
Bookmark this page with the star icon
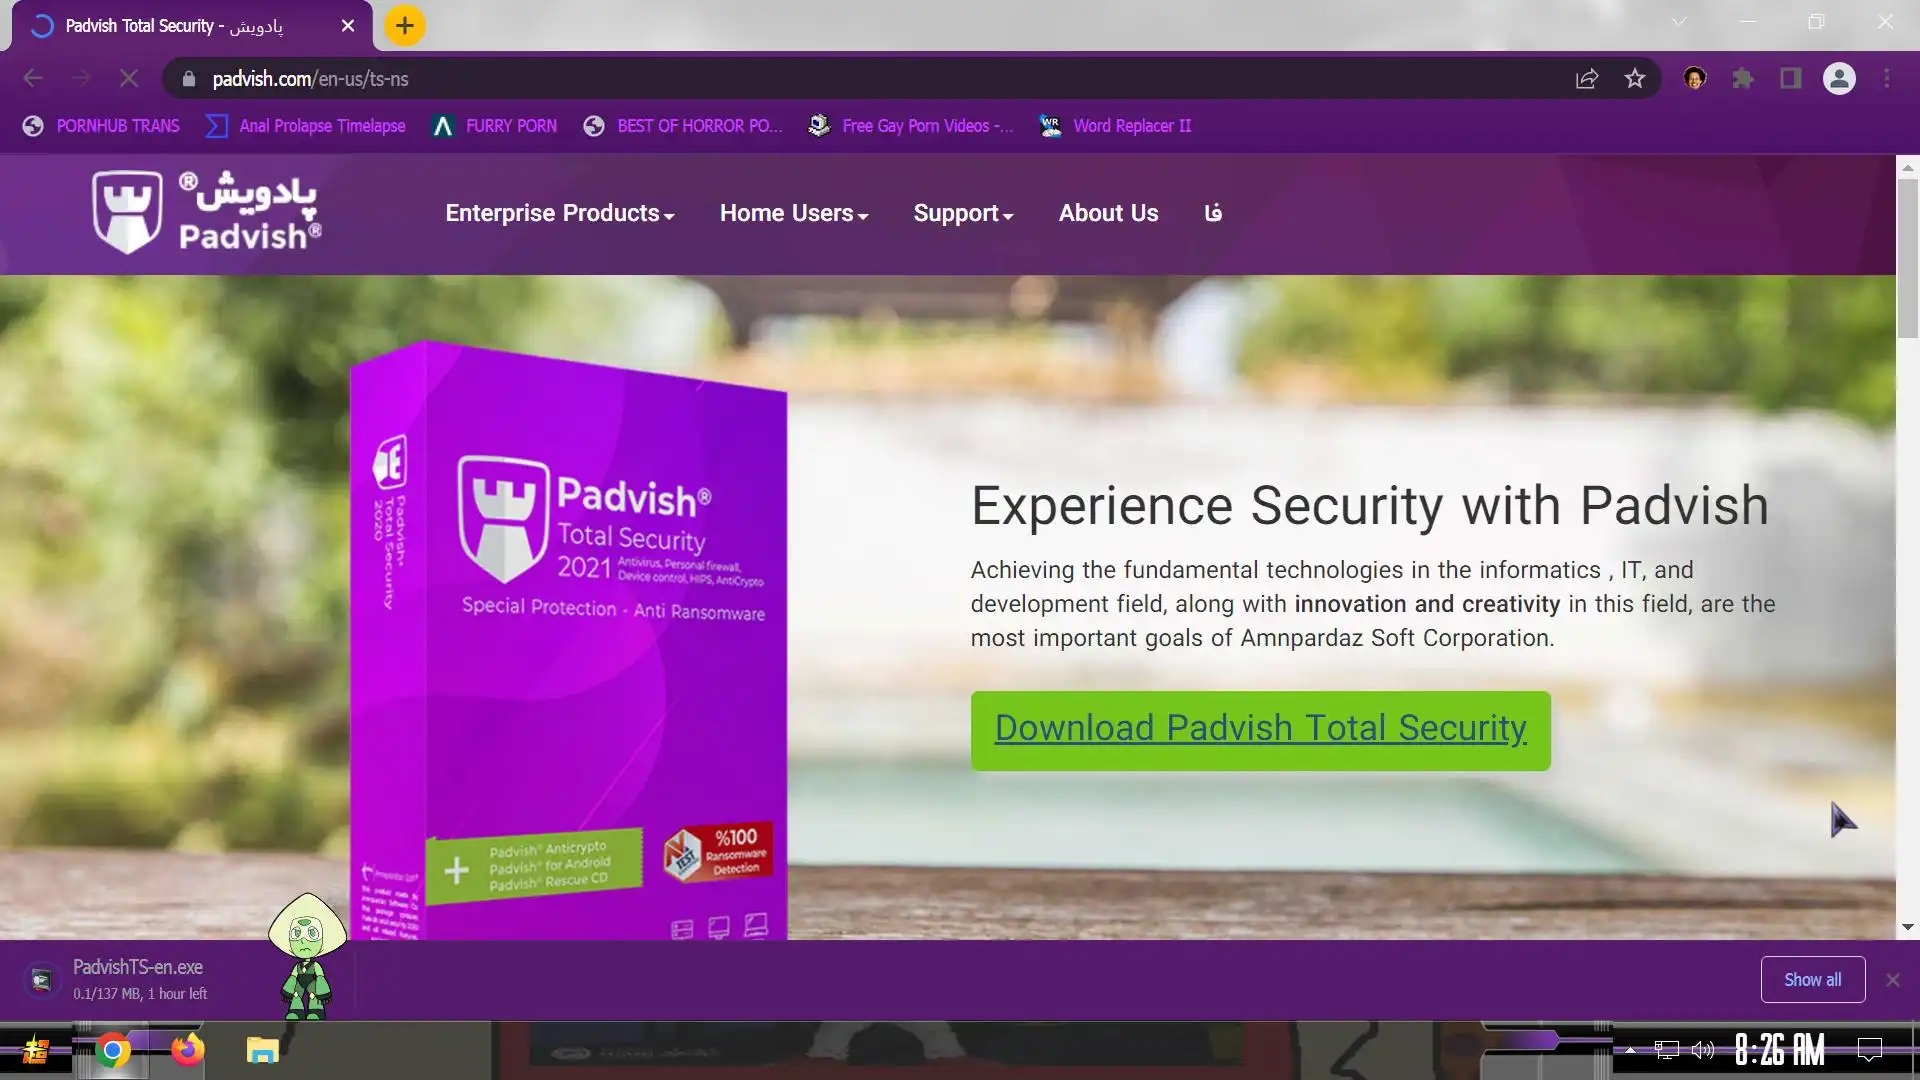click(x=1634, y=78)
